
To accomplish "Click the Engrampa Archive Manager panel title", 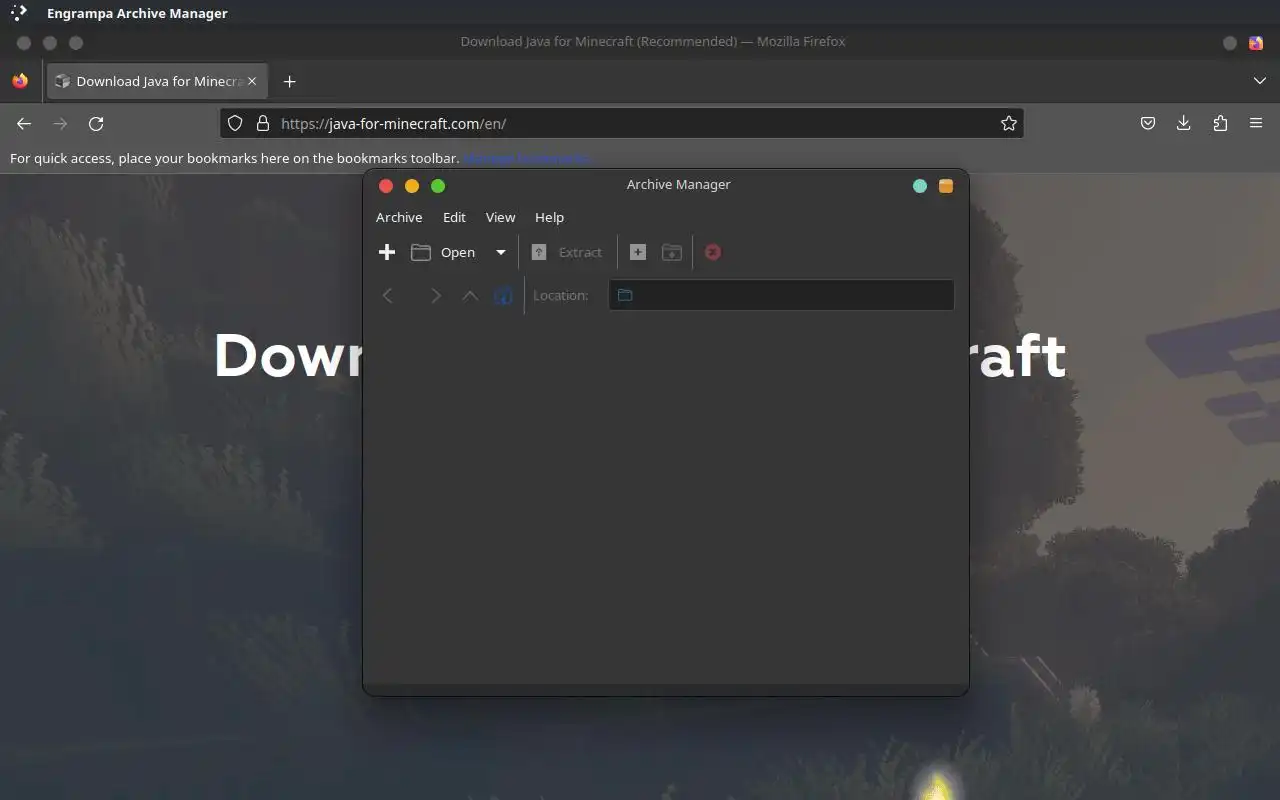I will pos(137,13).
